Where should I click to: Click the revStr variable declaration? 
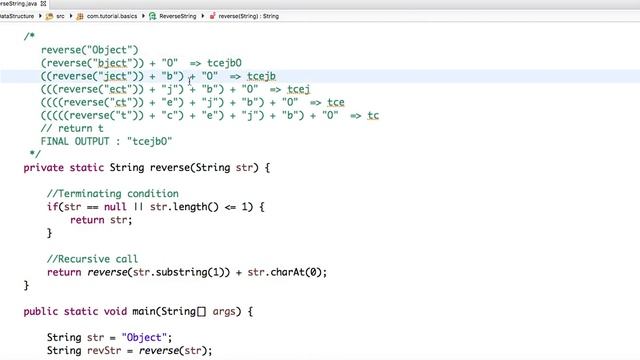[104, 350]
